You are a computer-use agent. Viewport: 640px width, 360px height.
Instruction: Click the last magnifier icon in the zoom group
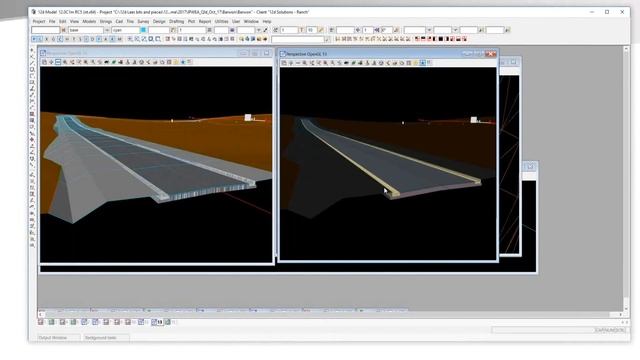click(x=158, y=39)
